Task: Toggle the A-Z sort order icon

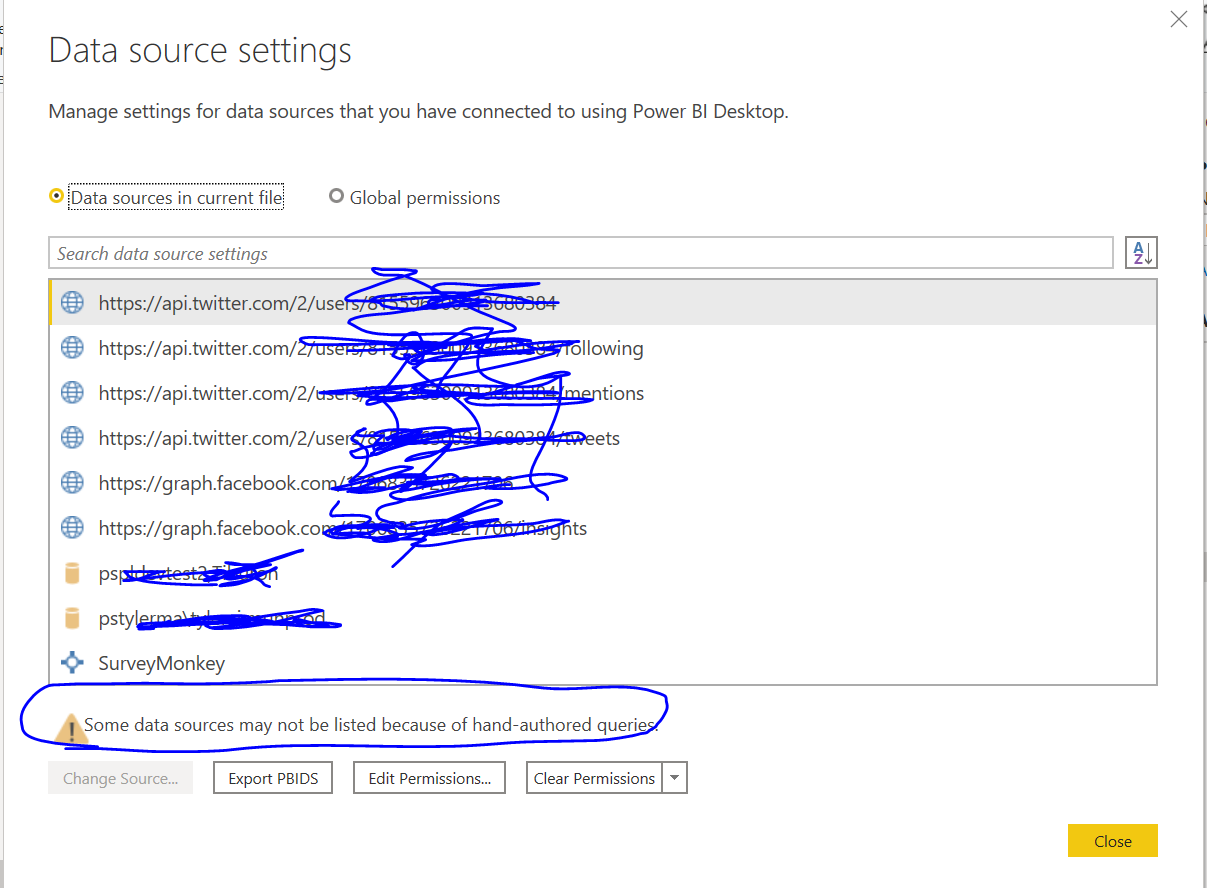Action: point(1141,253)
